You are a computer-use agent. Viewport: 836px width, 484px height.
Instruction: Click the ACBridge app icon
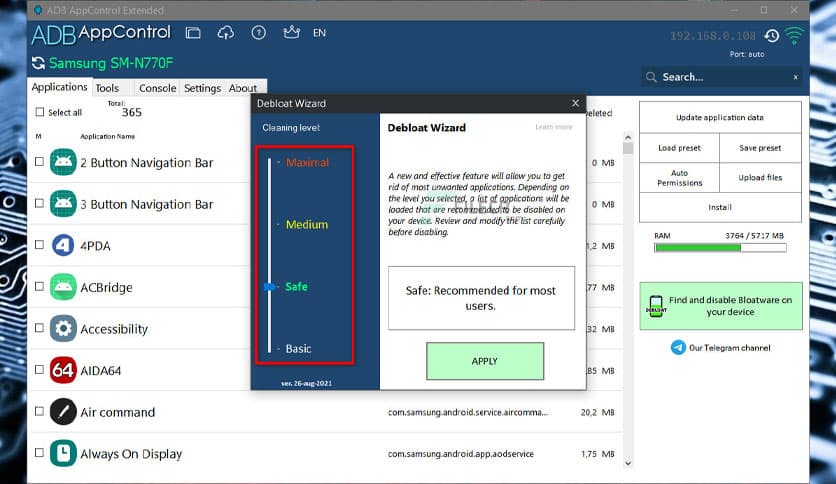(x=63, y=287)
